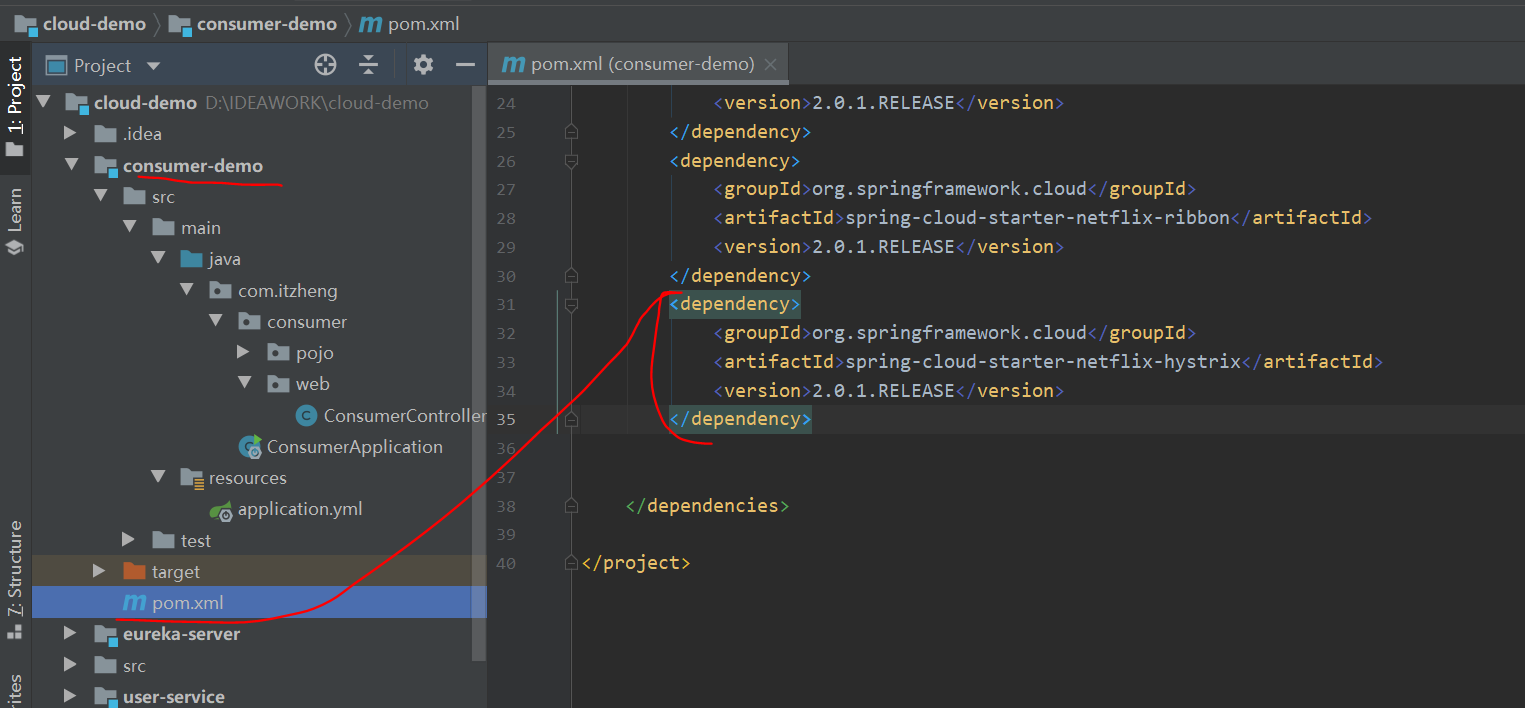Open the 7: Structure tool window tab
This screenshot has width=1525, height=708.
(x=15, y=579)
